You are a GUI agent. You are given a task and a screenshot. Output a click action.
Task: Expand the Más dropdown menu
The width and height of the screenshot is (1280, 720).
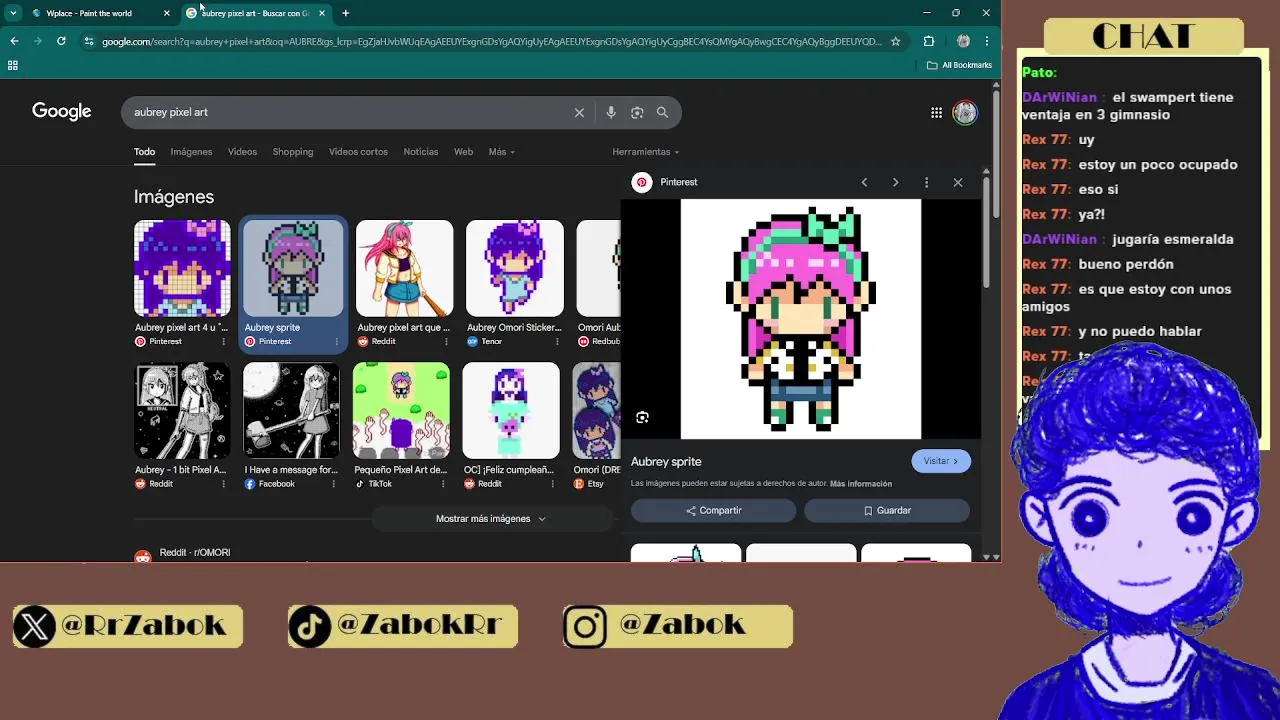click(501, 152)
